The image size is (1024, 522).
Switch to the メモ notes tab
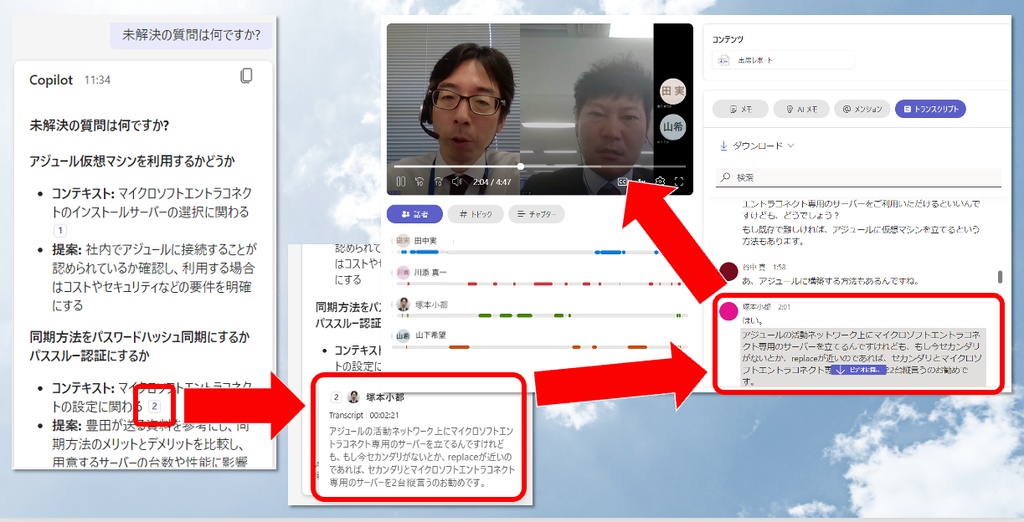(740, 109)
